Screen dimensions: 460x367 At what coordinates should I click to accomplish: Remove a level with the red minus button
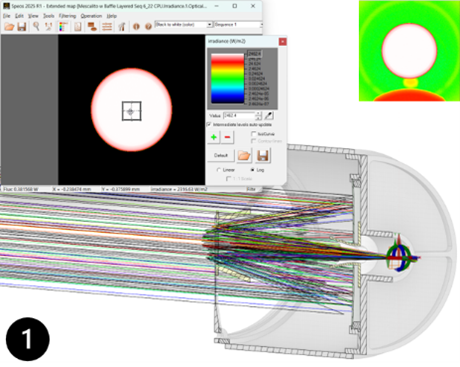228,137
